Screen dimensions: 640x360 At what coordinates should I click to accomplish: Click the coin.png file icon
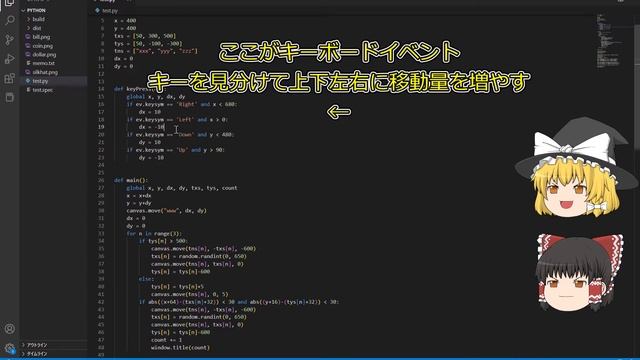pyautogui.click(x=28, y=46)
